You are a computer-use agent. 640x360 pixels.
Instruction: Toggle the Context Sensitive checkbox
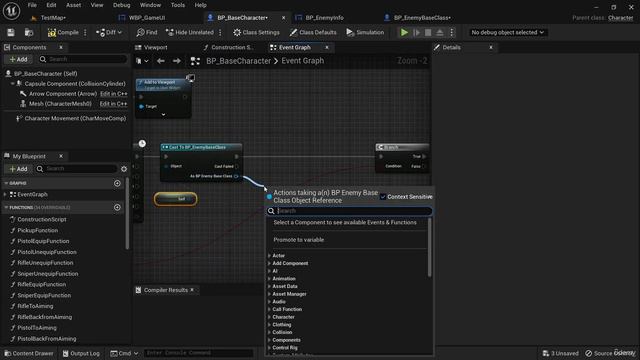point(383,197)
